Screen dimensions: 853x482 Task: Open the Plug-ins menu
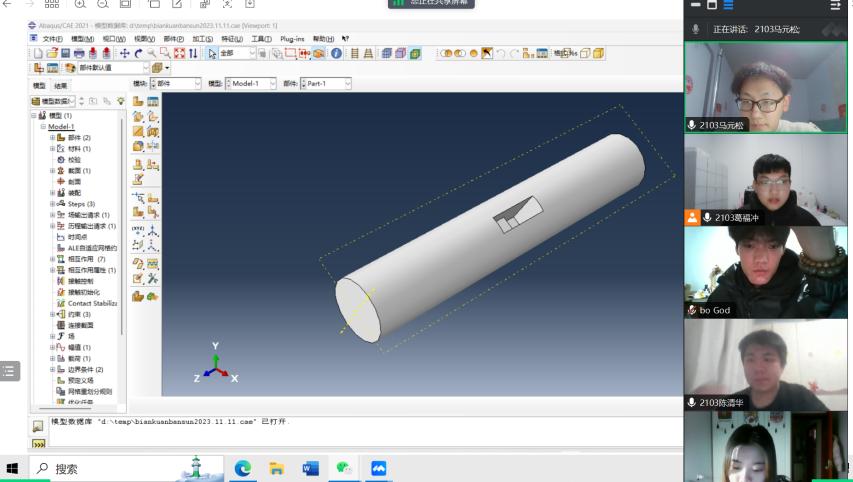point(292,39)
